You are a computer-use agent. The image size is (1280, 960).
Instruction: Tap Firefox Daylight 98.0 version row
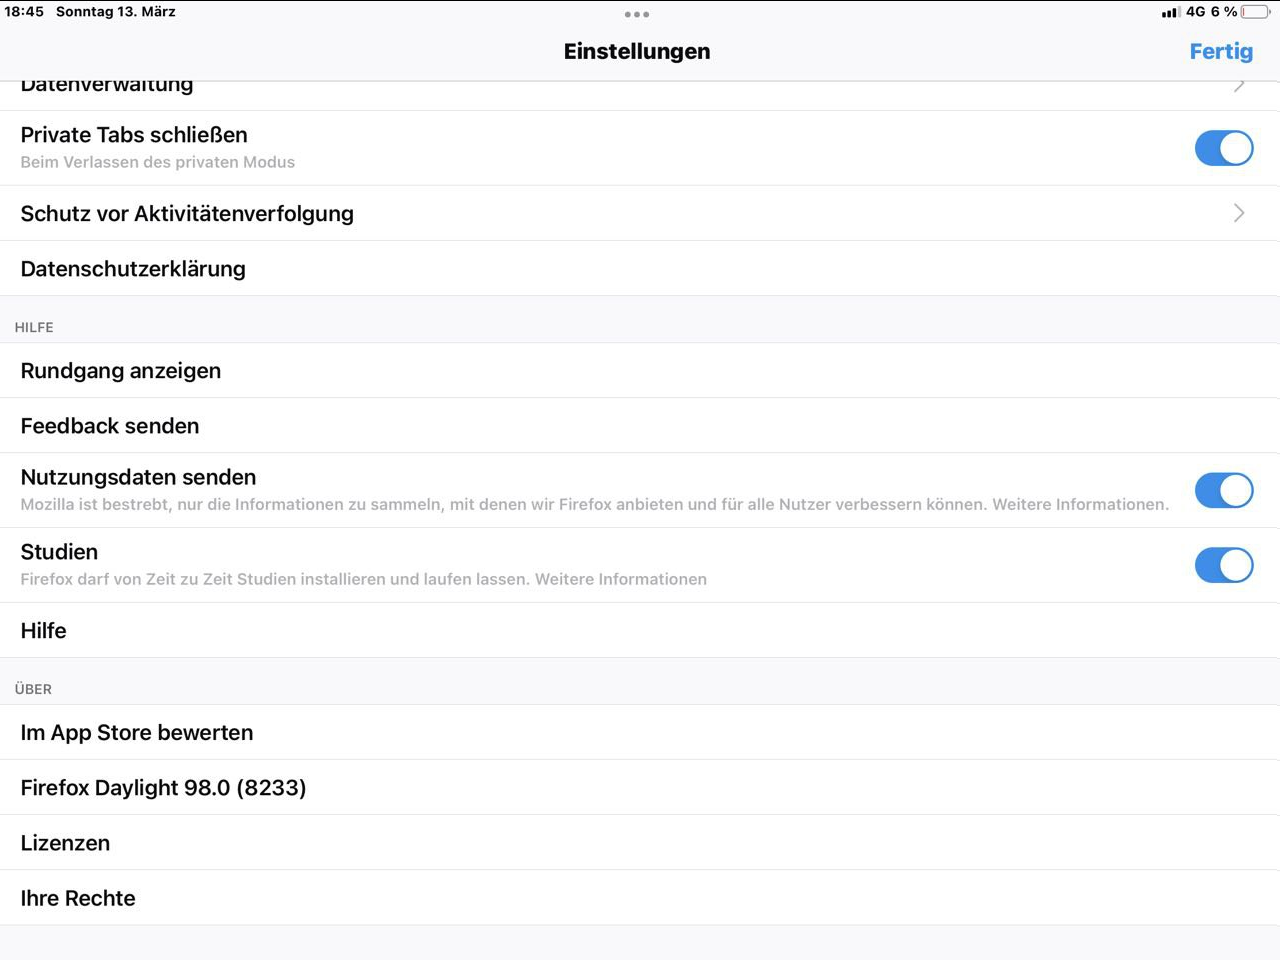163,787
